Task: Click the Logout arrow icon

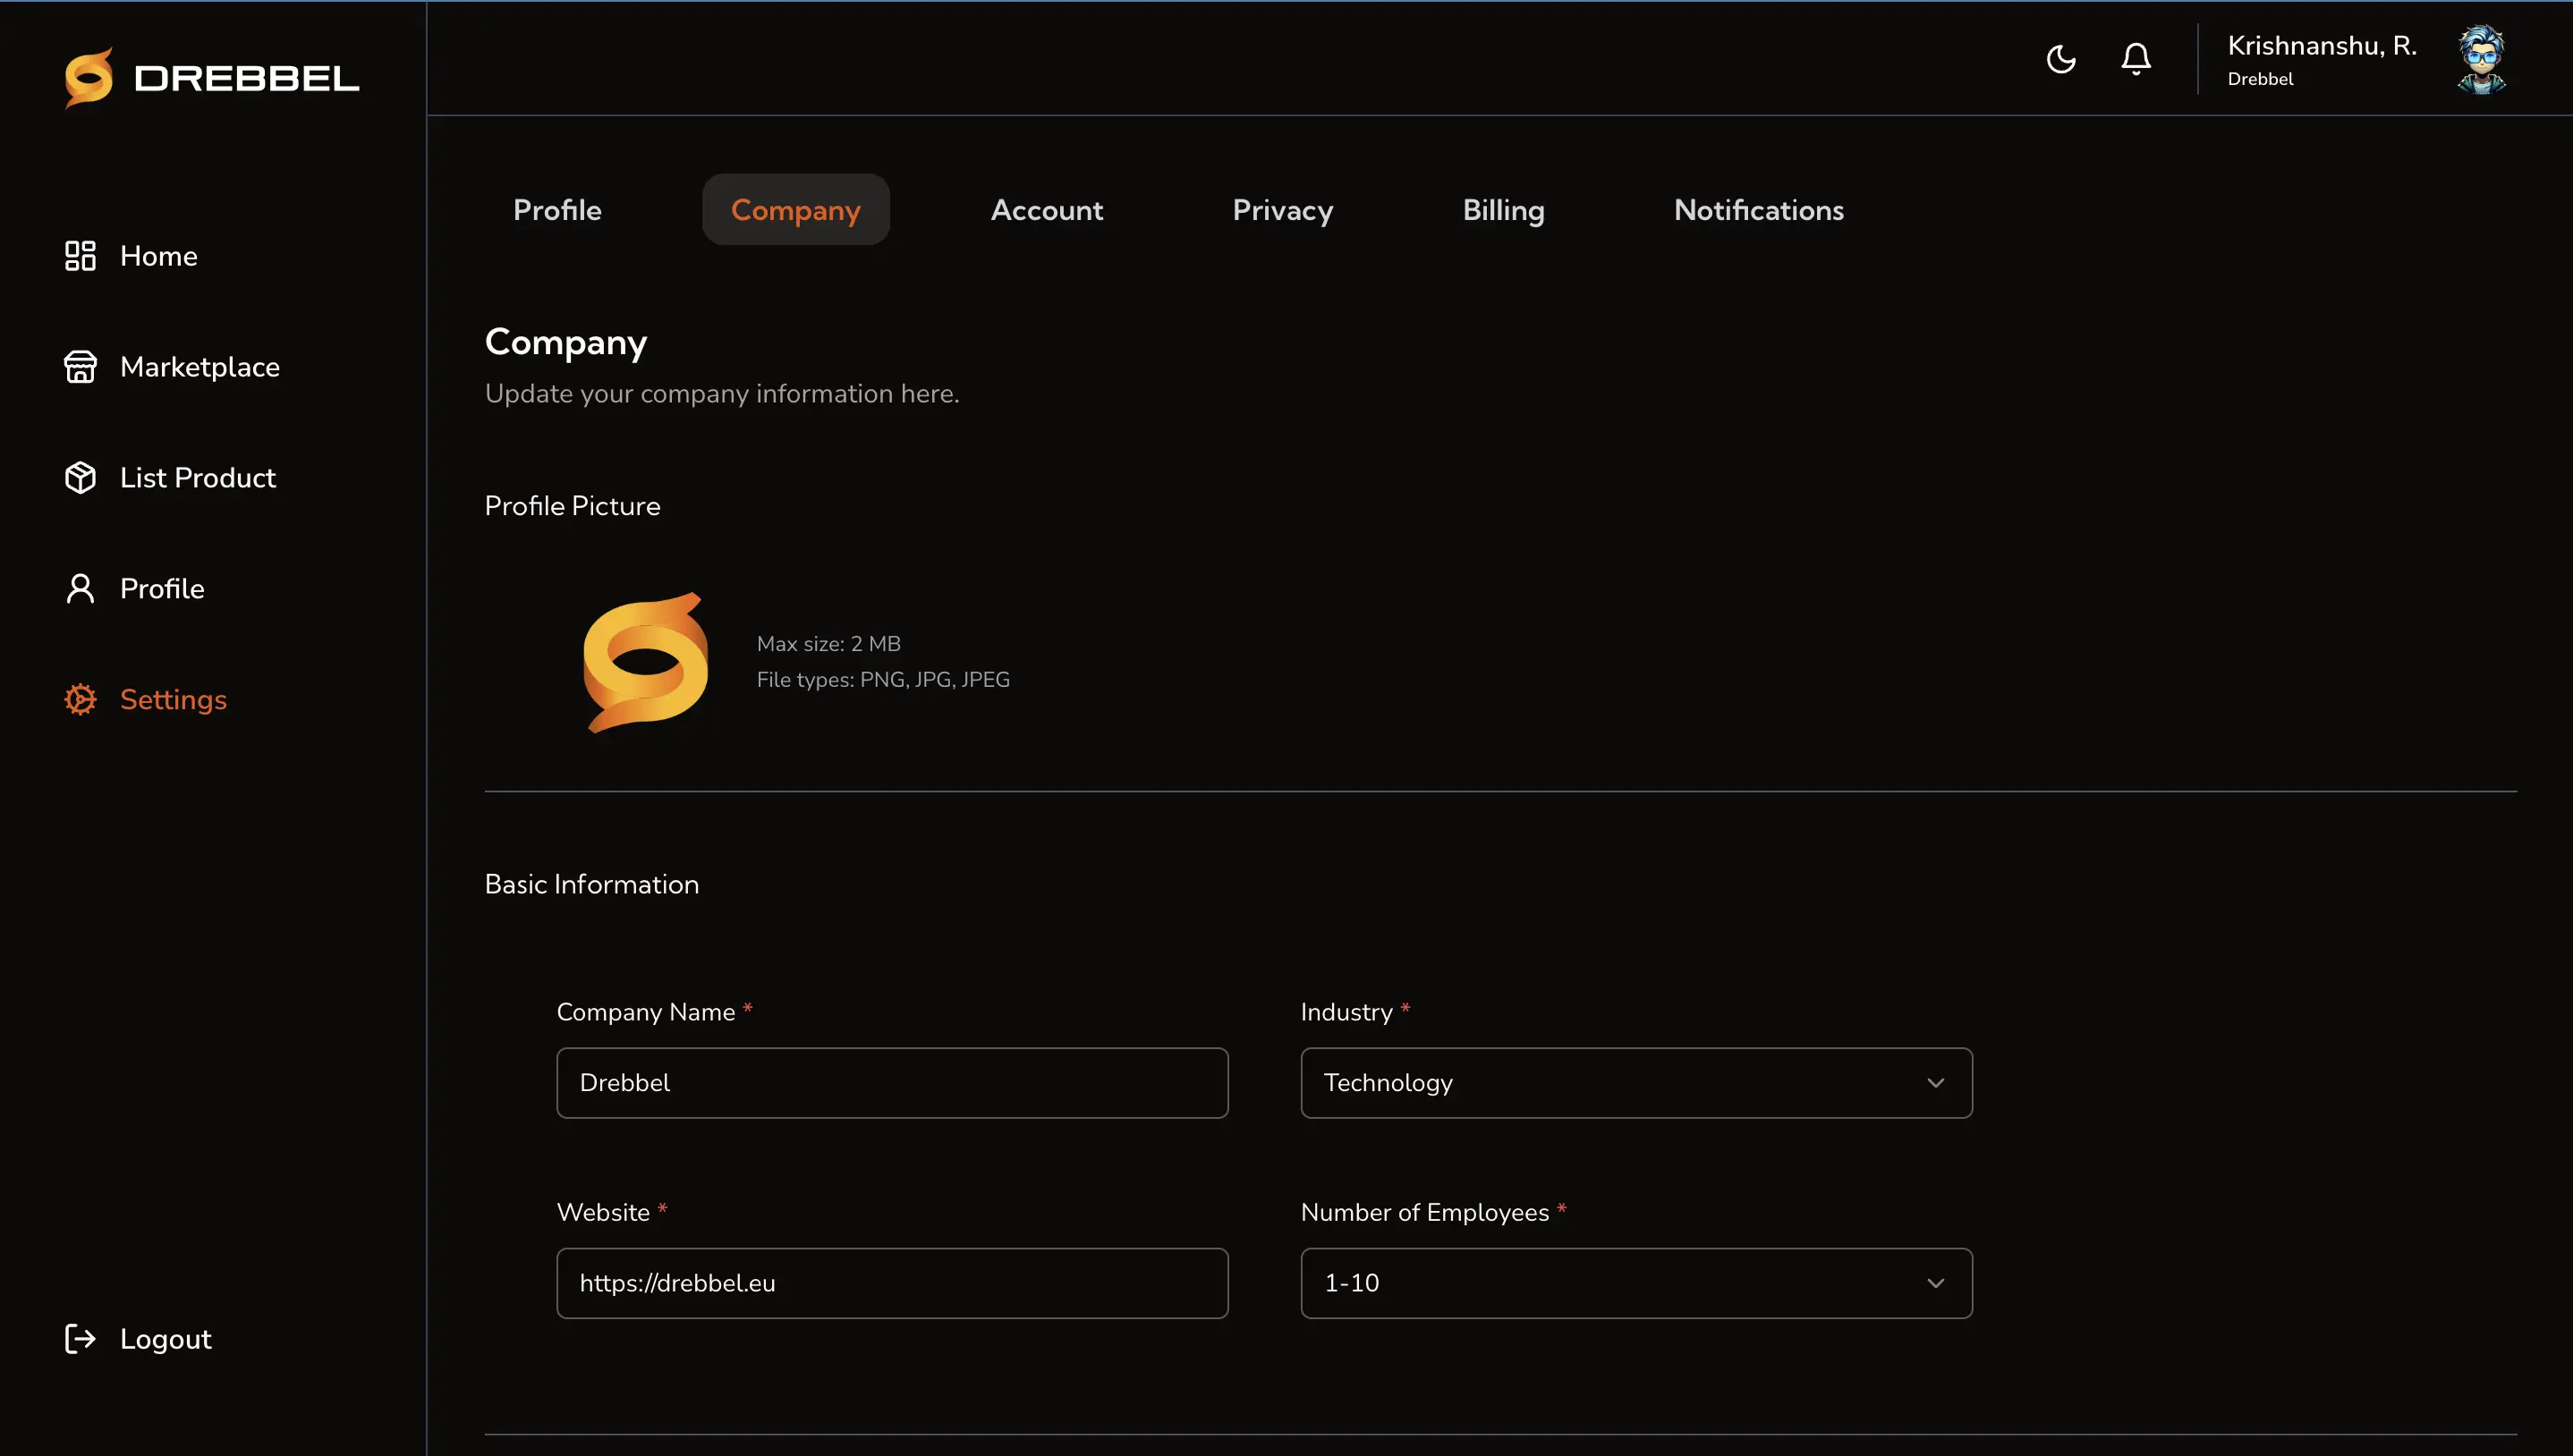Action: point(80,1339)
